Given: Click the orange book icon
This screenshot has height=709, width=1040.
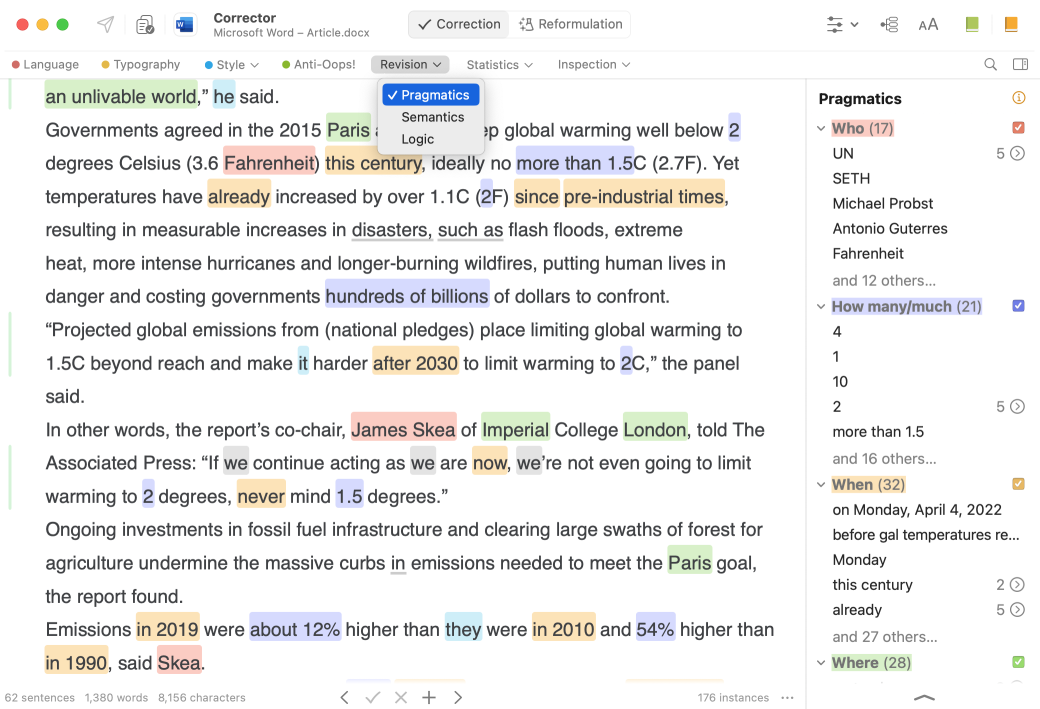Looking at the screenshot, I should point(1011,25).
